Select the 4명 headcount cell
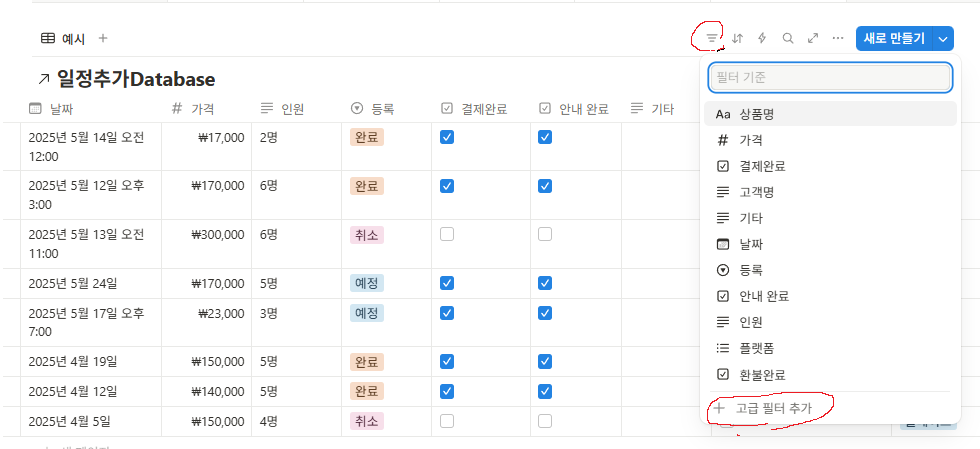The image size is (980, 449). [297, 422]
